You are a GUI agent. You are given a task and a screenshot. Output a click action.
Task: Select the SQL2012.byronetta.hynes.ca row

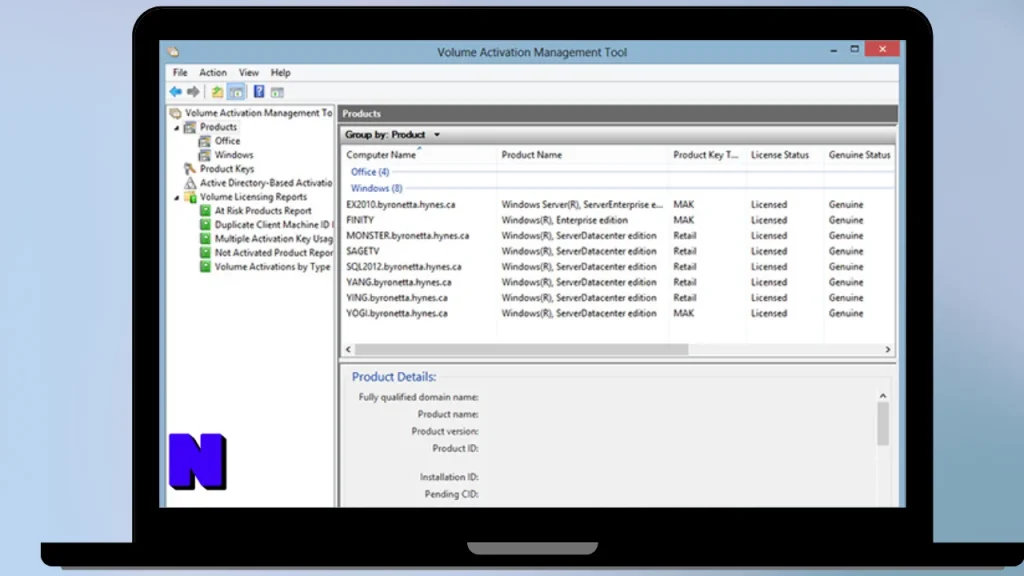point(617,266)
